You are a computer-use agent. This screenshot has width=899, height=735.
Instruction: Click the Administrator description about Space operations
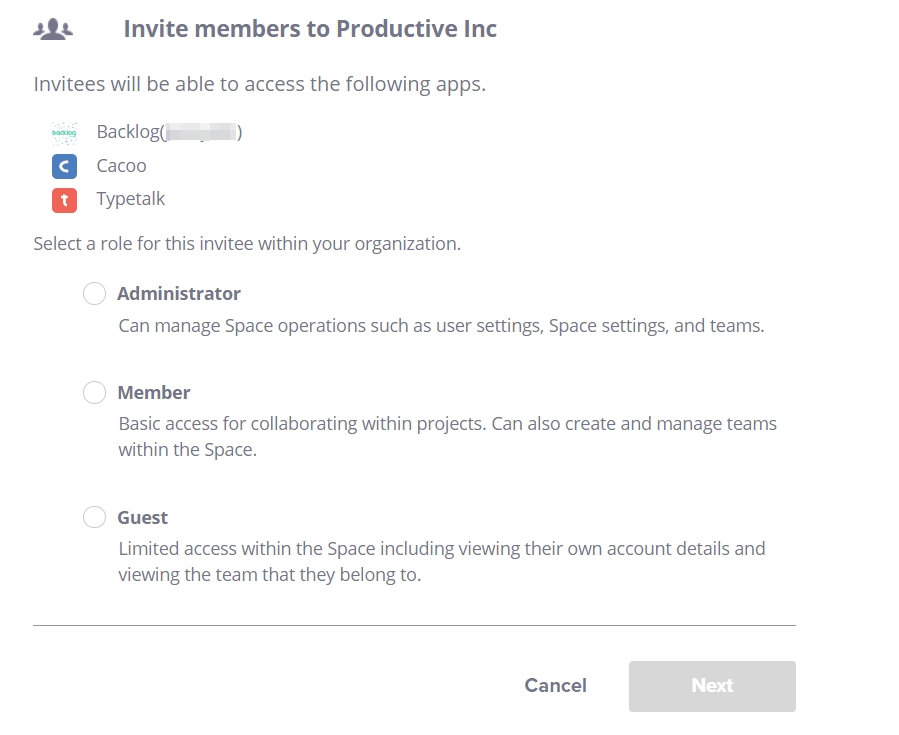coord(441,326)
